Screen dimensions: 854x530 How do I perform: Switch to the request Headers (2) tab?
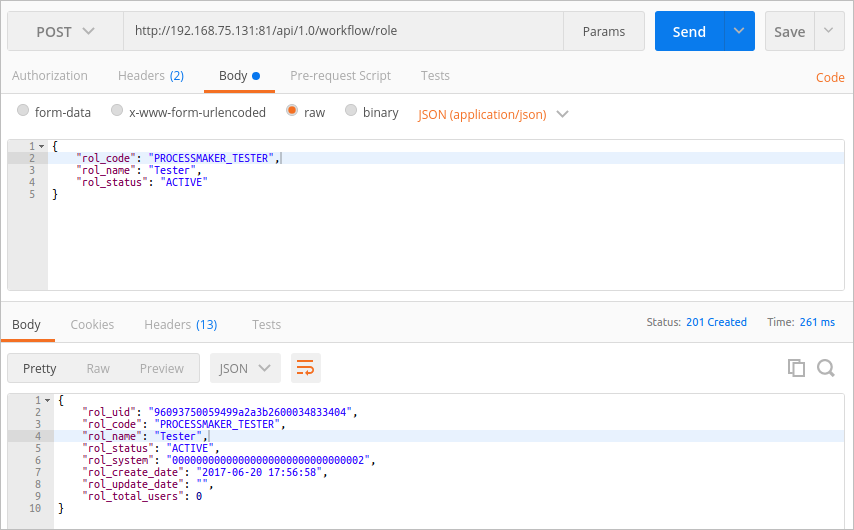[150, 76]
